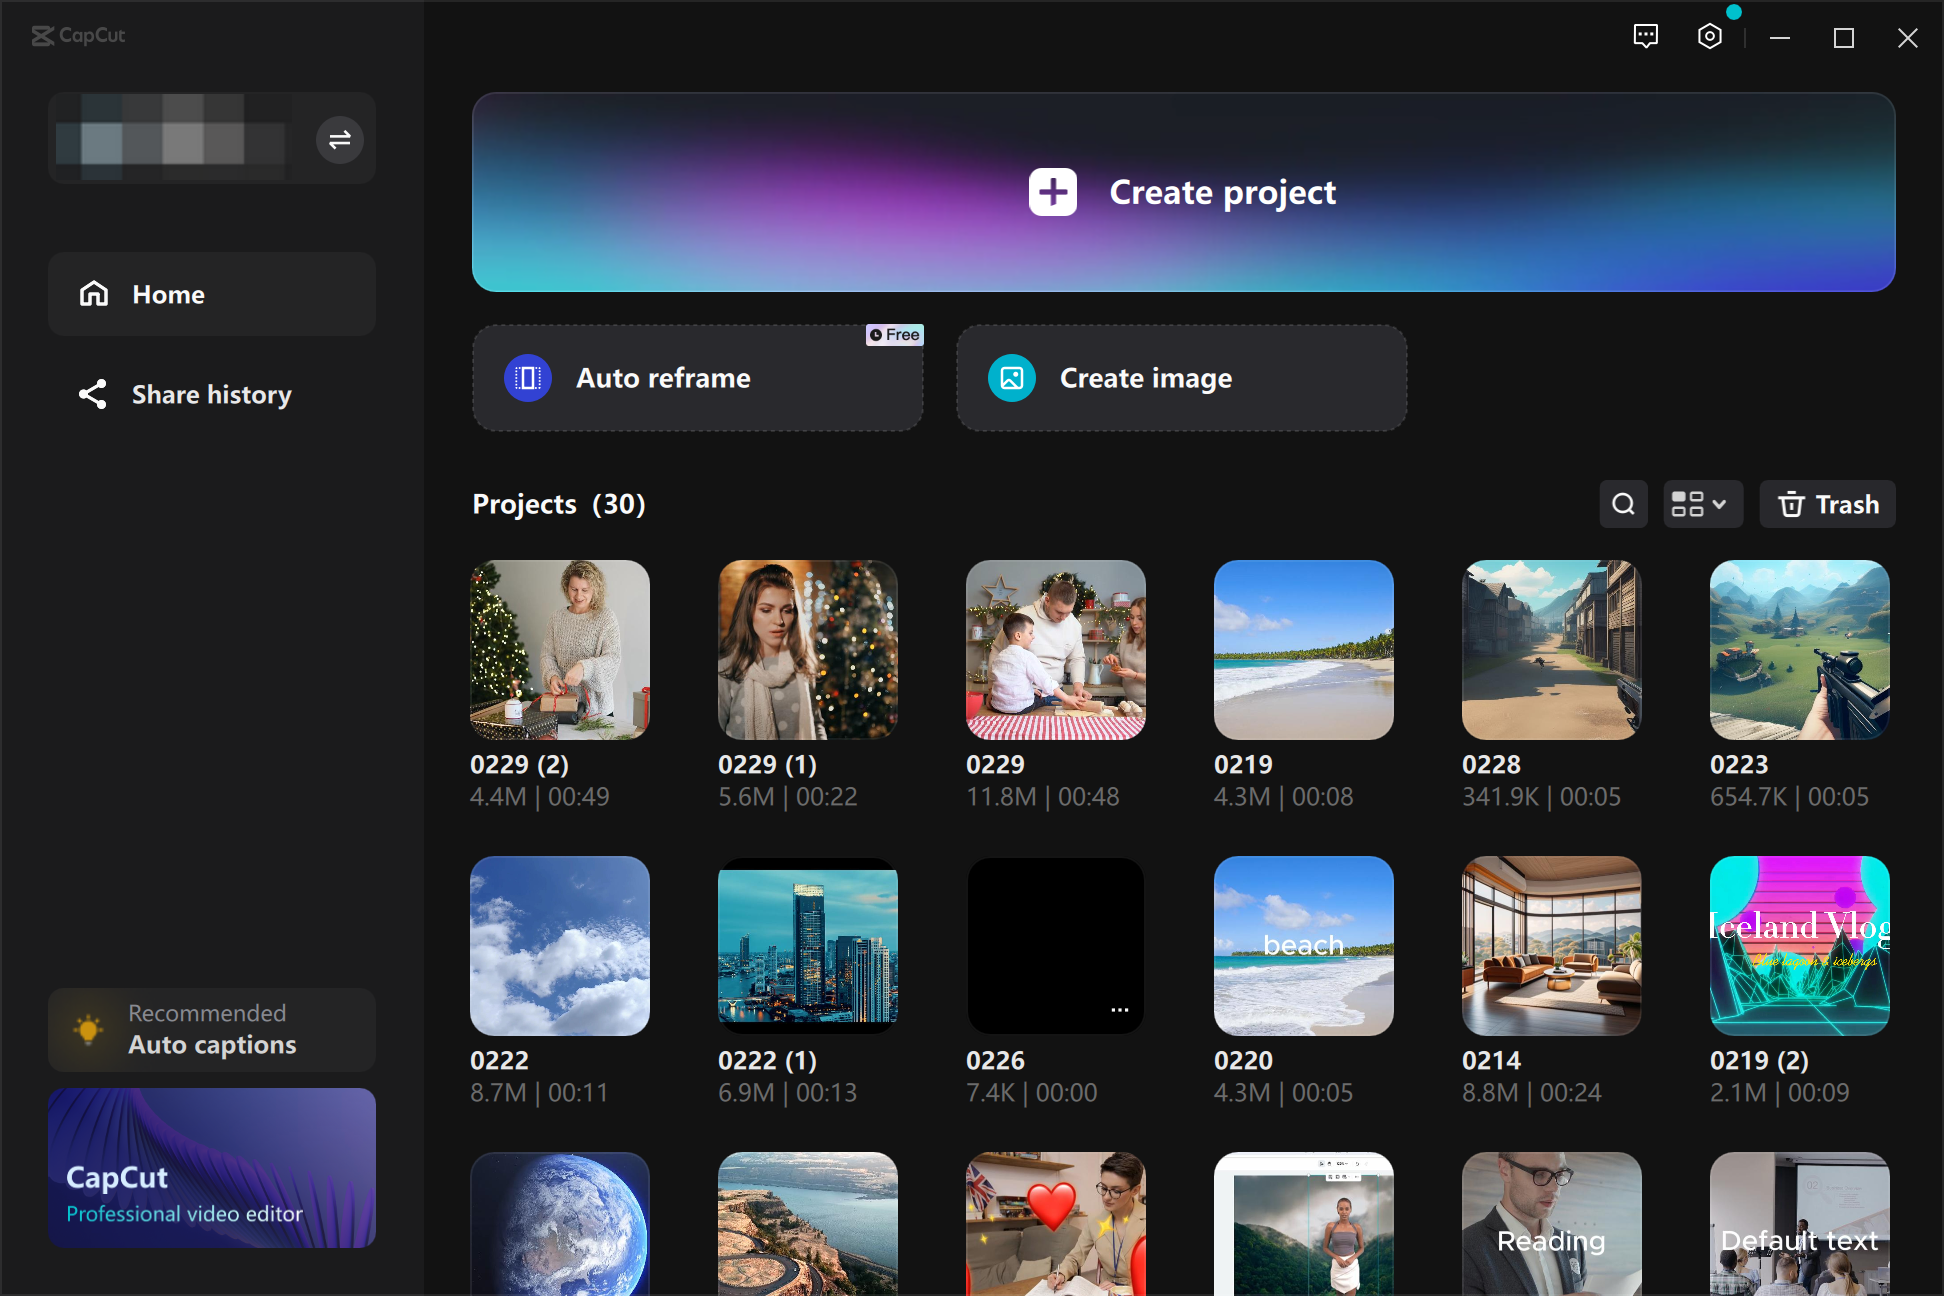Image resolution: width=1944 pixels, height=1296 pixels.
Task: Click the three-dots on project 0226
Action: (x=1119, y=1010)
